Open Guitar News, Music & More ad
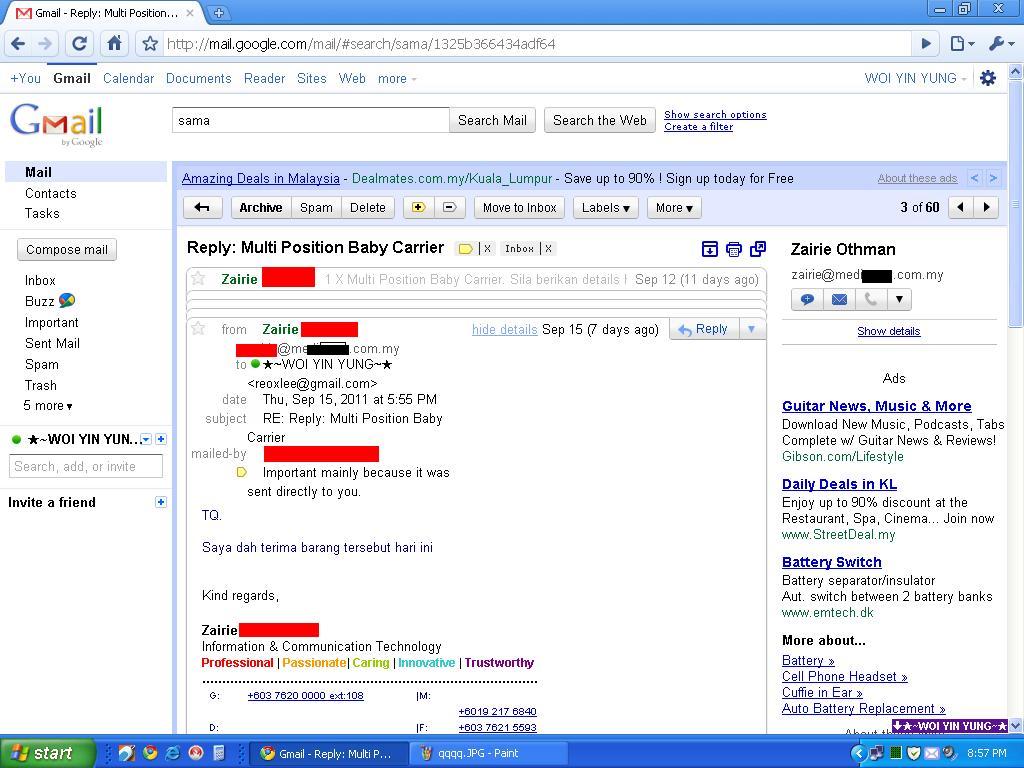 coord(876,406)
